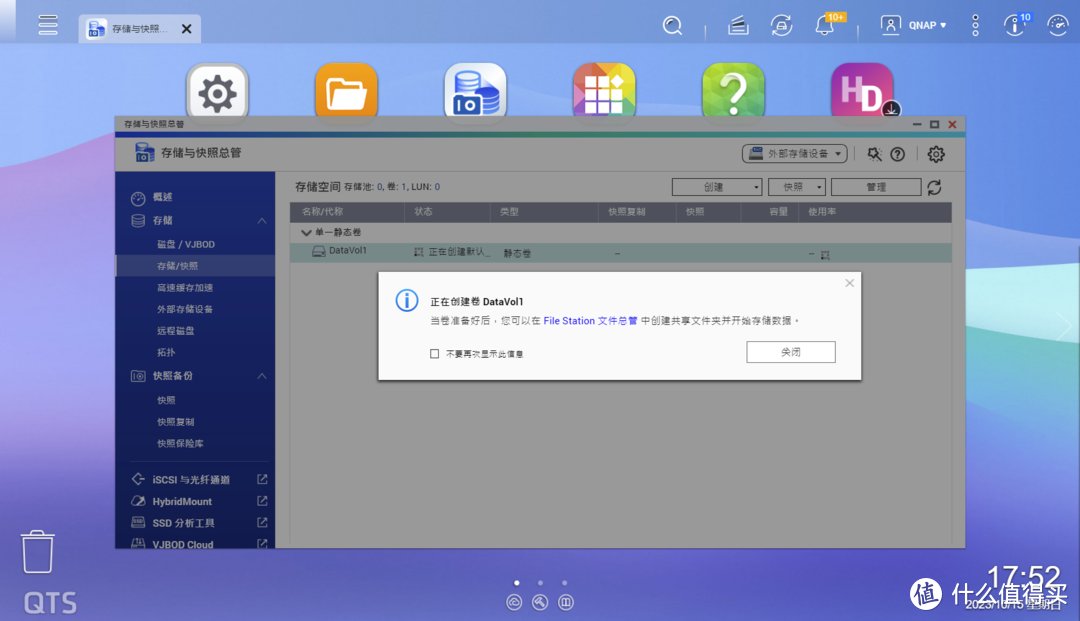1080x621 pixels.
Task: Open the info icon with the 10 badge
Action: (1015, 25)
